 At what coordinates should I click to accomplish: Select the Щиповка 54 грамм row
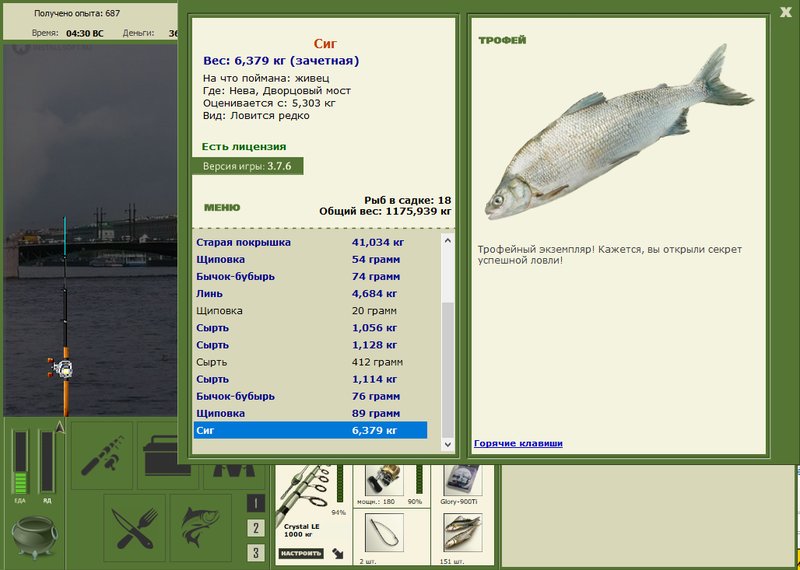coord(311,259)
